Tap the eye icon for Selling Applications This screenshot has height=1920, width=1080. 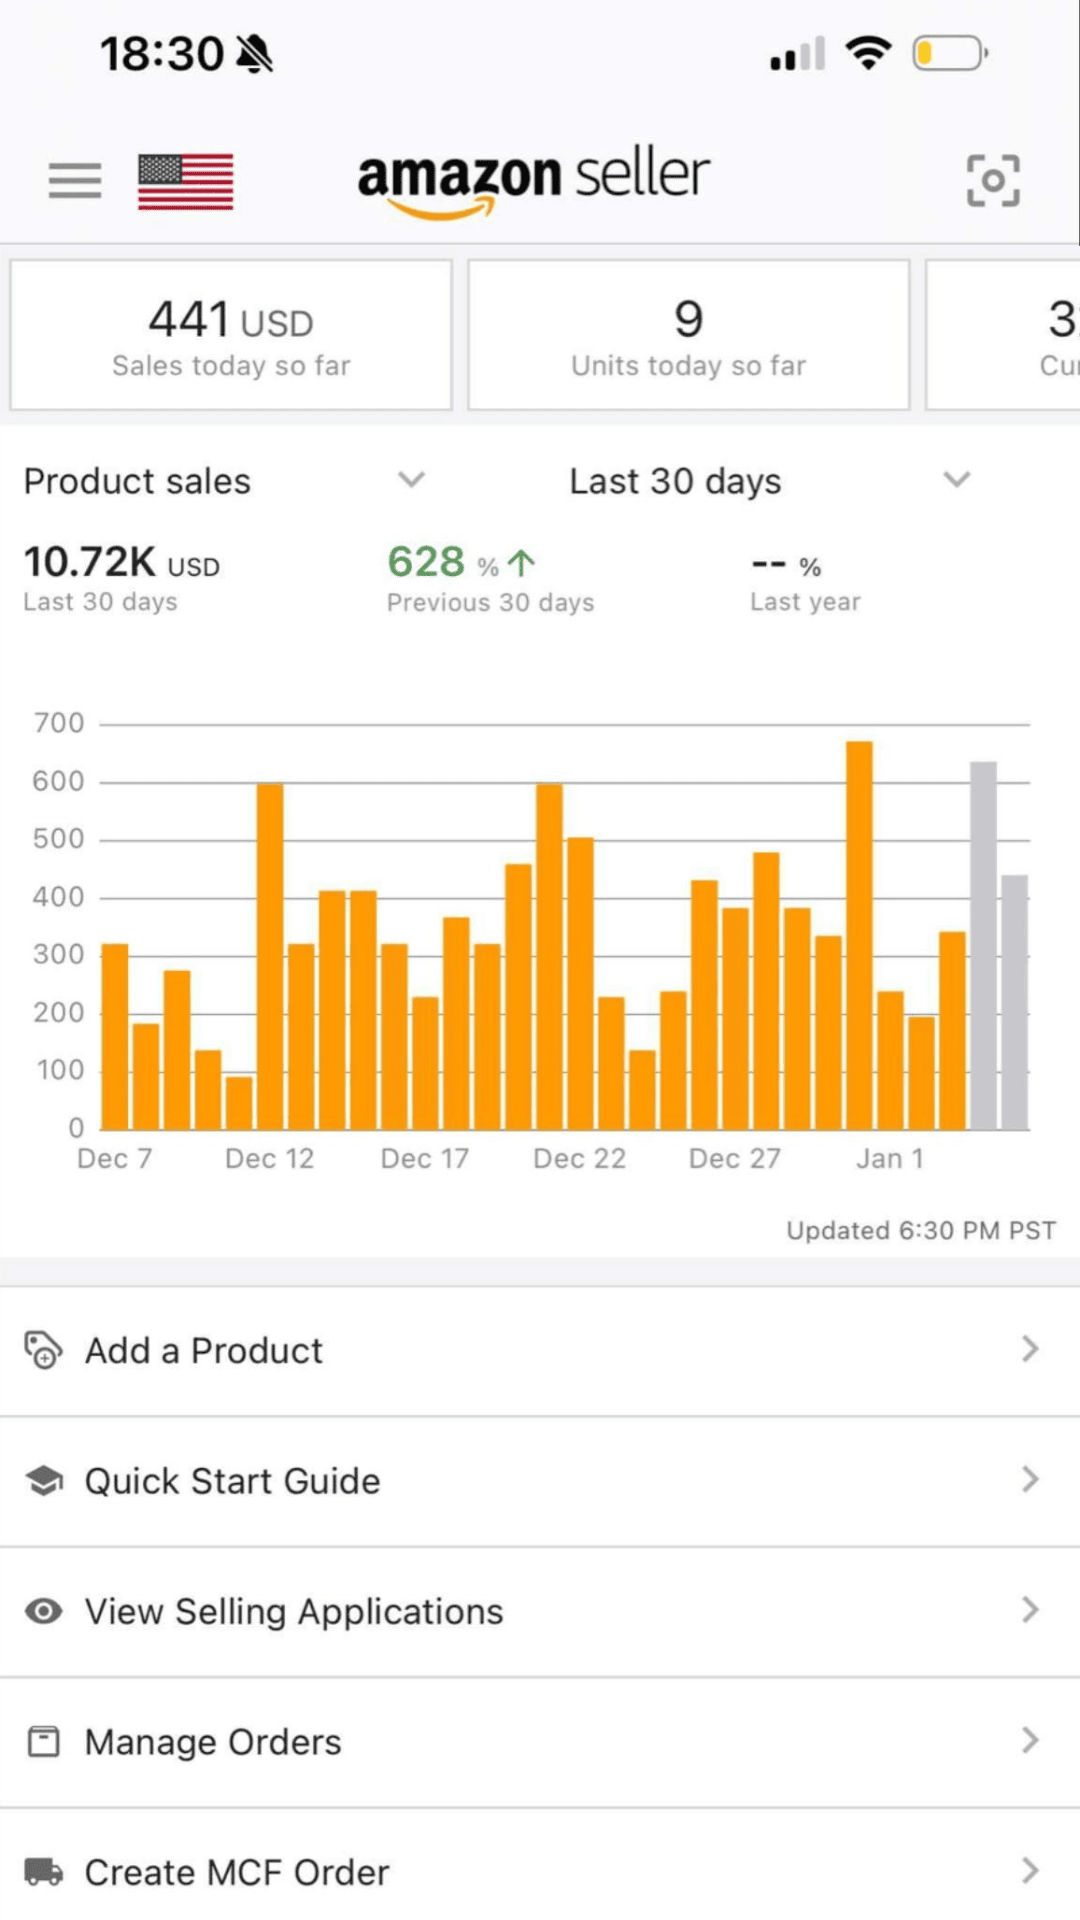pyautogui.click(x=43, y=1611)
